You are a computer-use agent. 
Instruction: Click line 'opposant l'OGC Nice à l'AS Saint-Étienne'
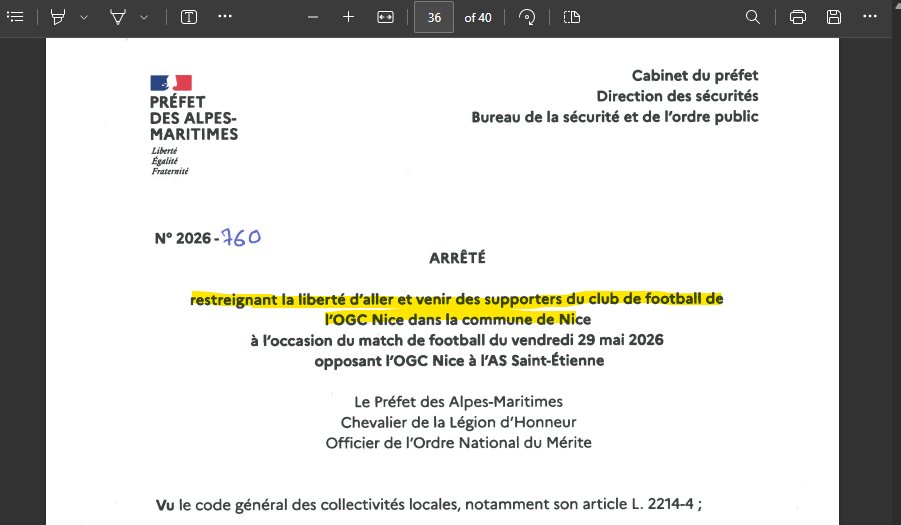point(459,361)
